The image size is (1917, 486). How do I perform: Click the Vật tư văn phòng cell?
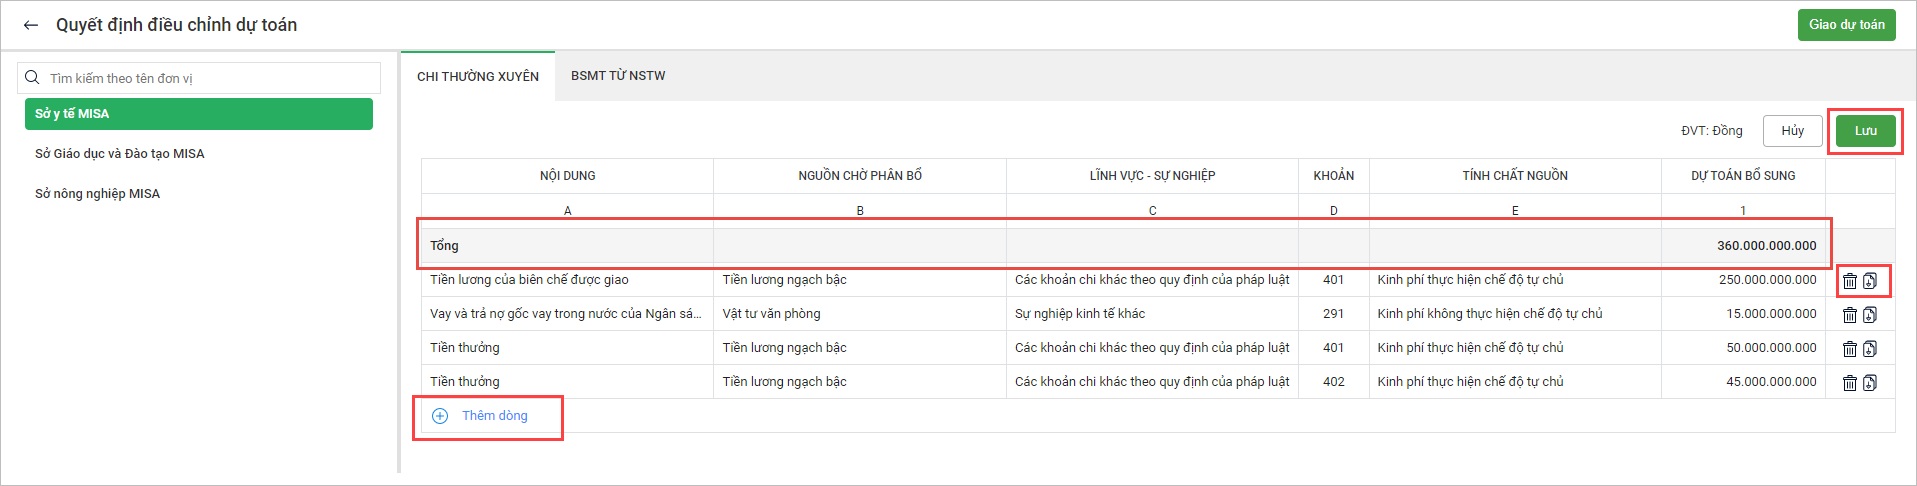click(771, 314)
